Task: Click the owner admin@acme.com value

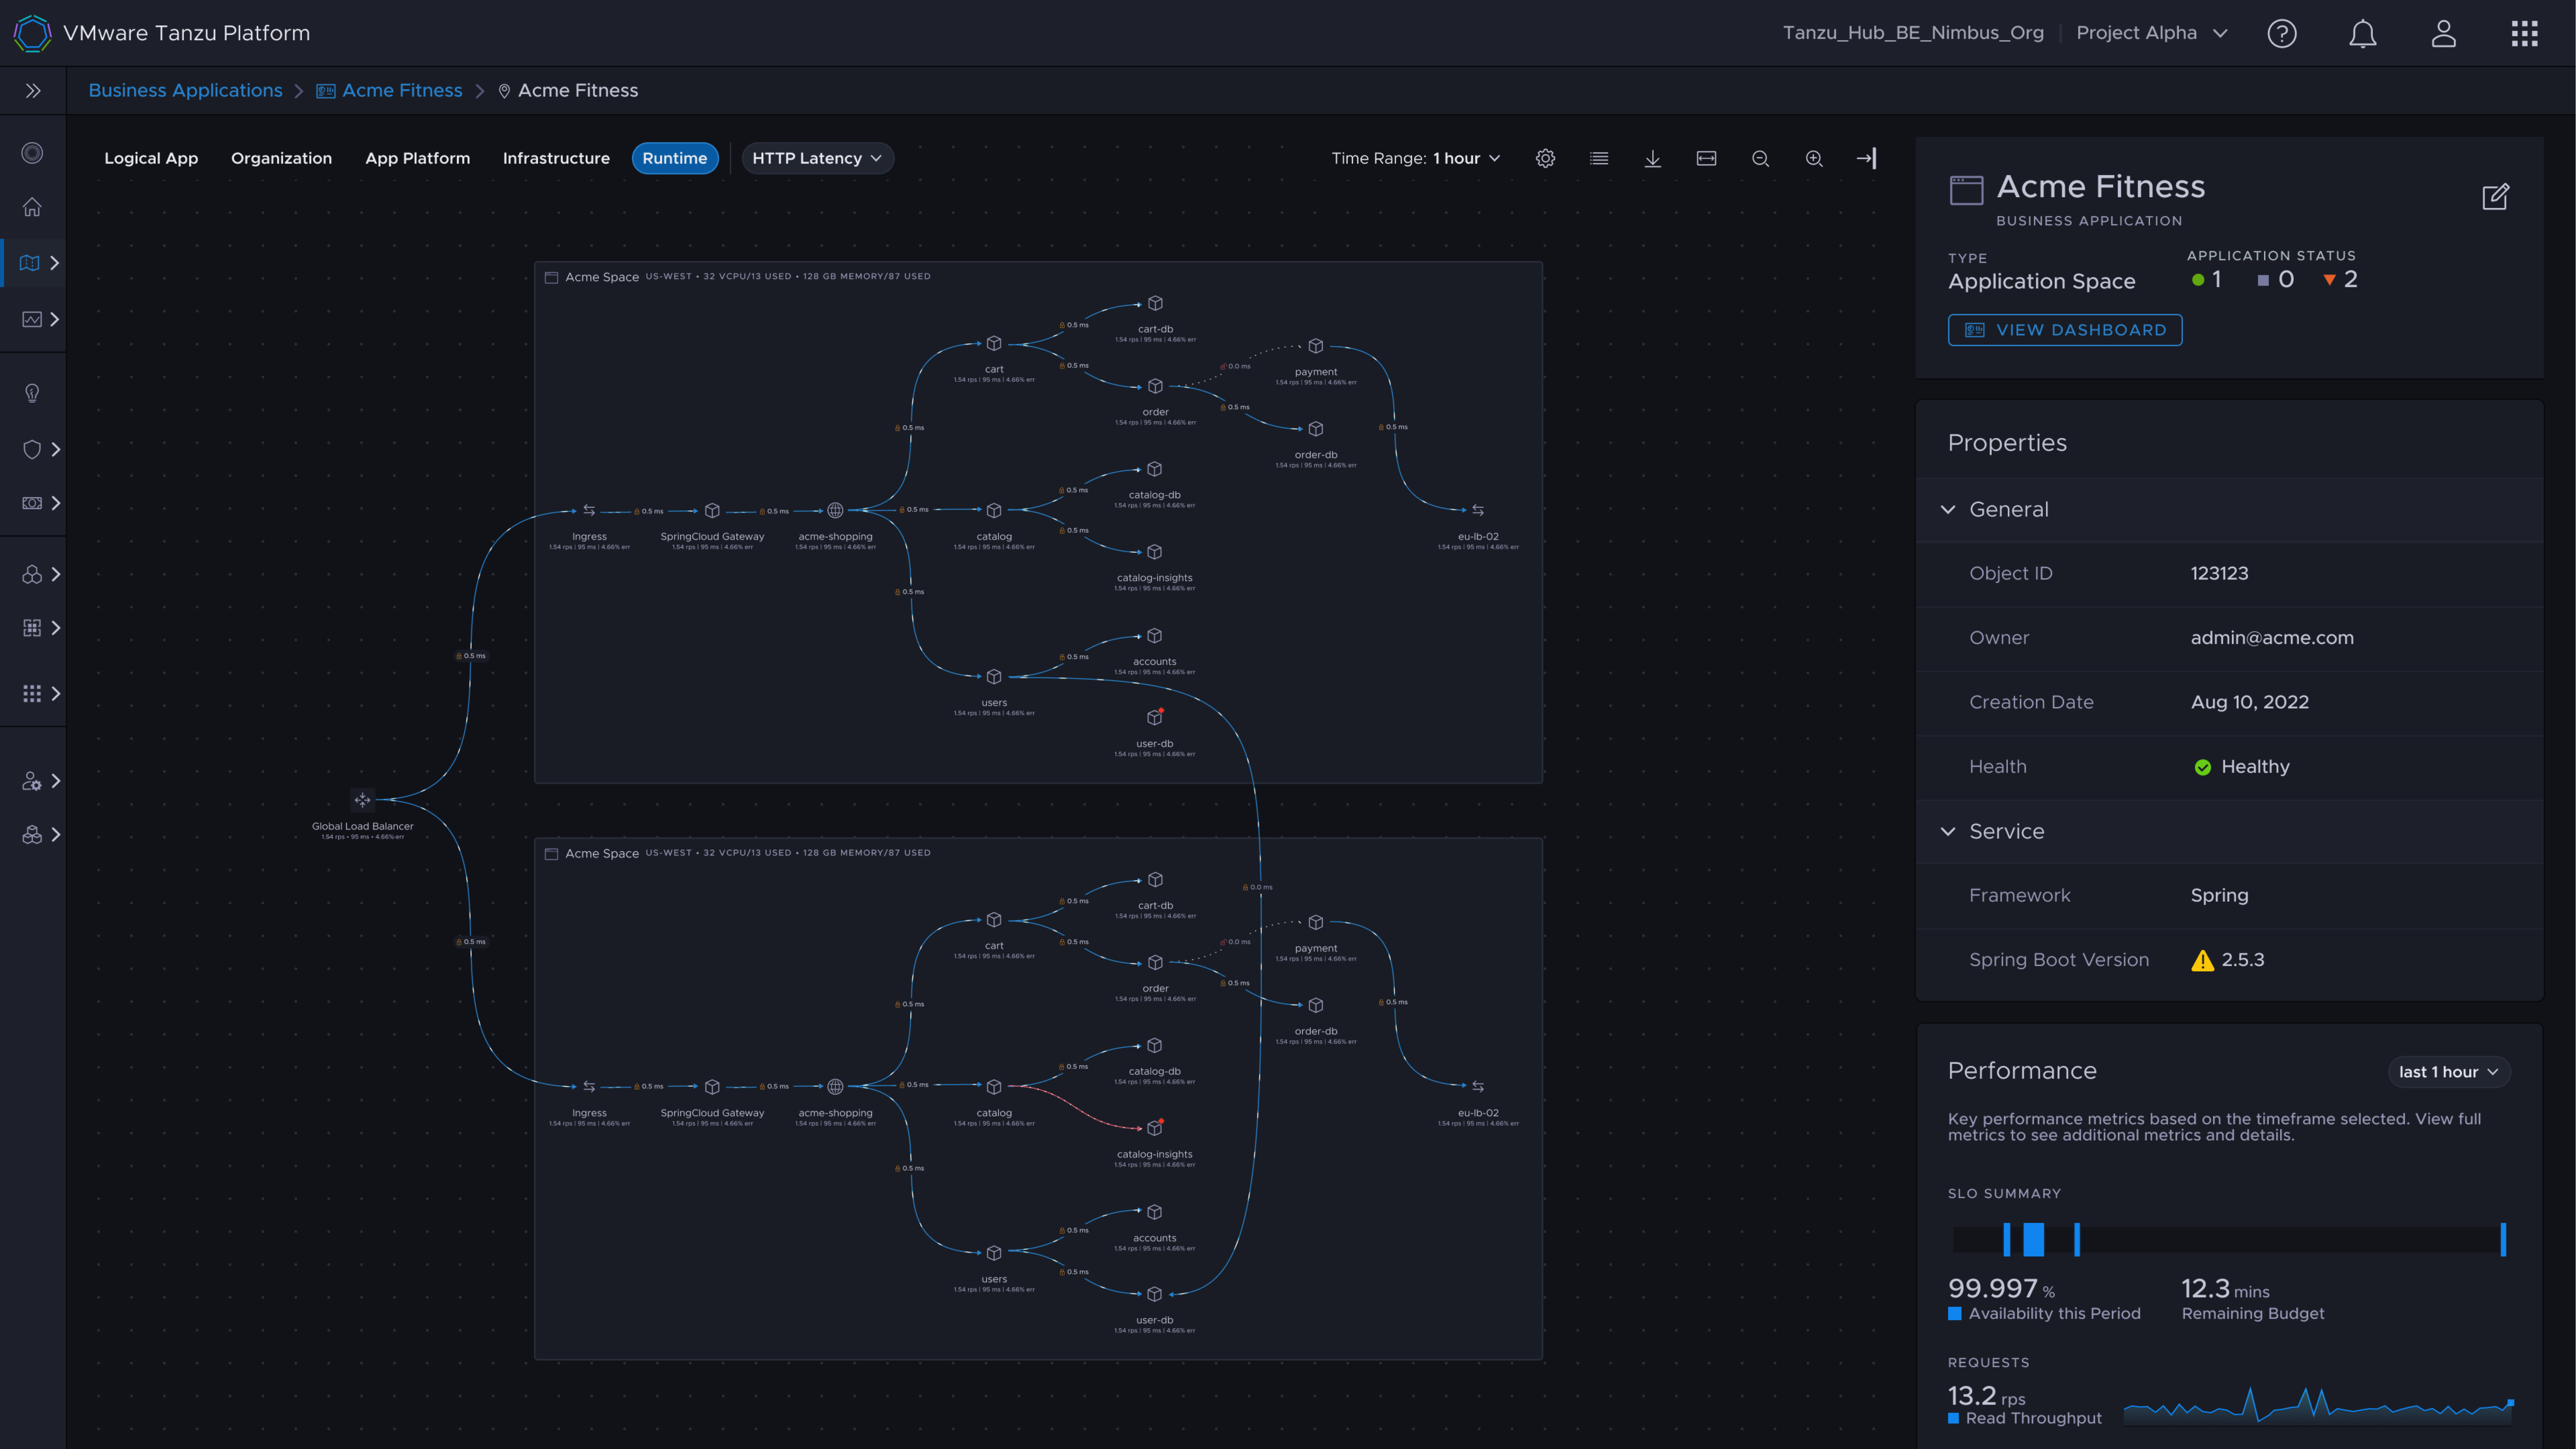Action: pos(2272,638)
